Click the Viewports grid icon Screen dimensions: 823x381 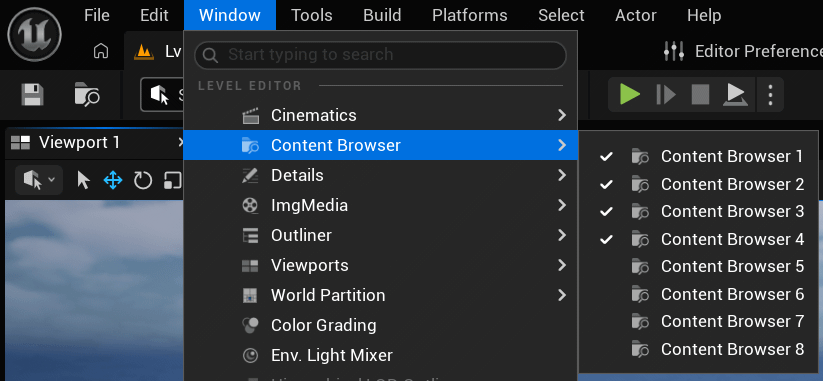[x=250, y=266]
